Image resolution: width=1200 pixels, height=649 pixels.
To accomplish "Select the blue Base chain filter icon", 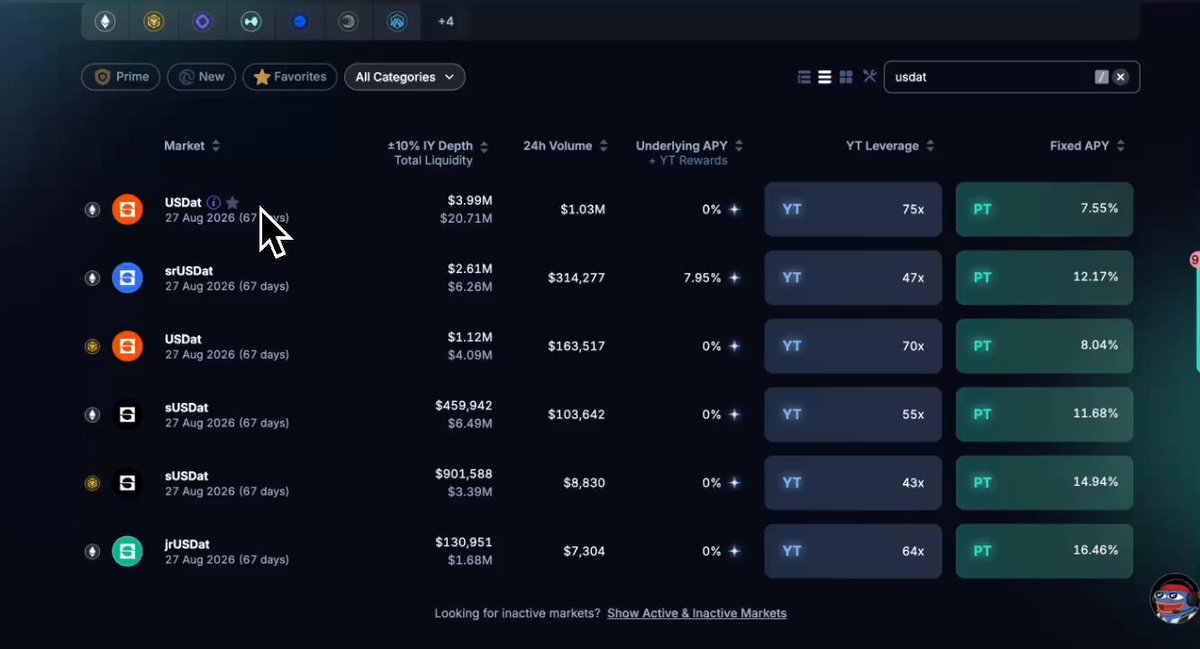I will click(x=299, y=20).
